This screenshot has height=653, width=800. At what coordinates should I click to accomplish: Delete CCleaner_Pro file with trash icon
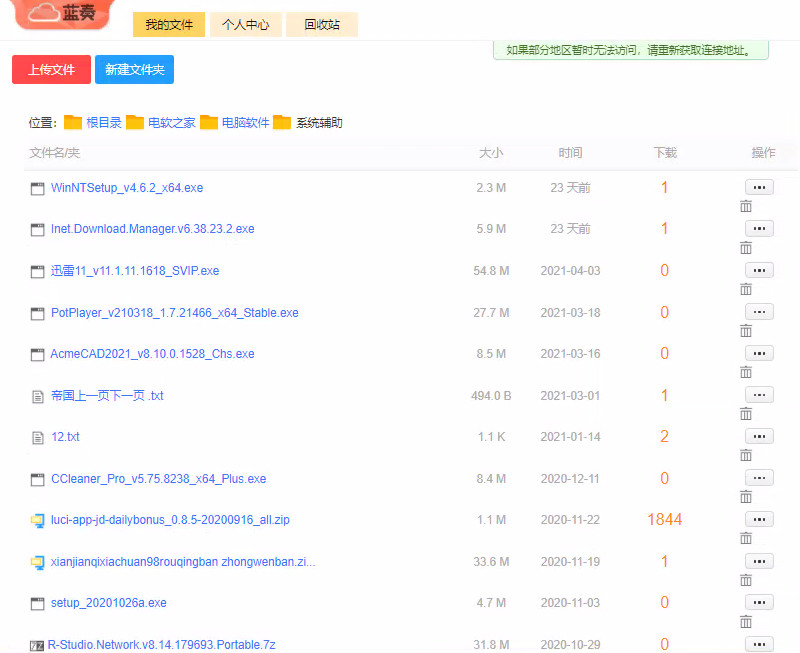746,497
